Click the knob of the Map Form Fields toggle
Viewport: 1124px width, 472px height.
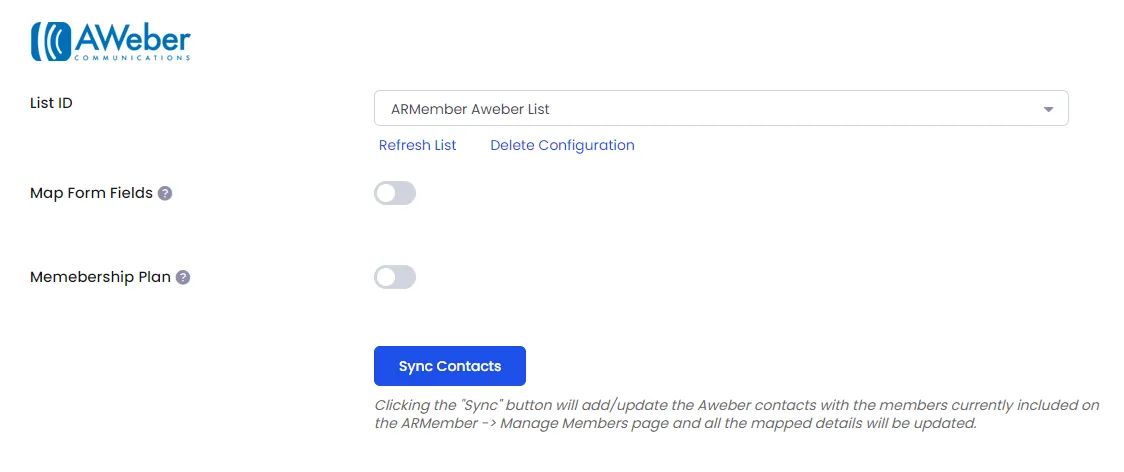point(386,193)
